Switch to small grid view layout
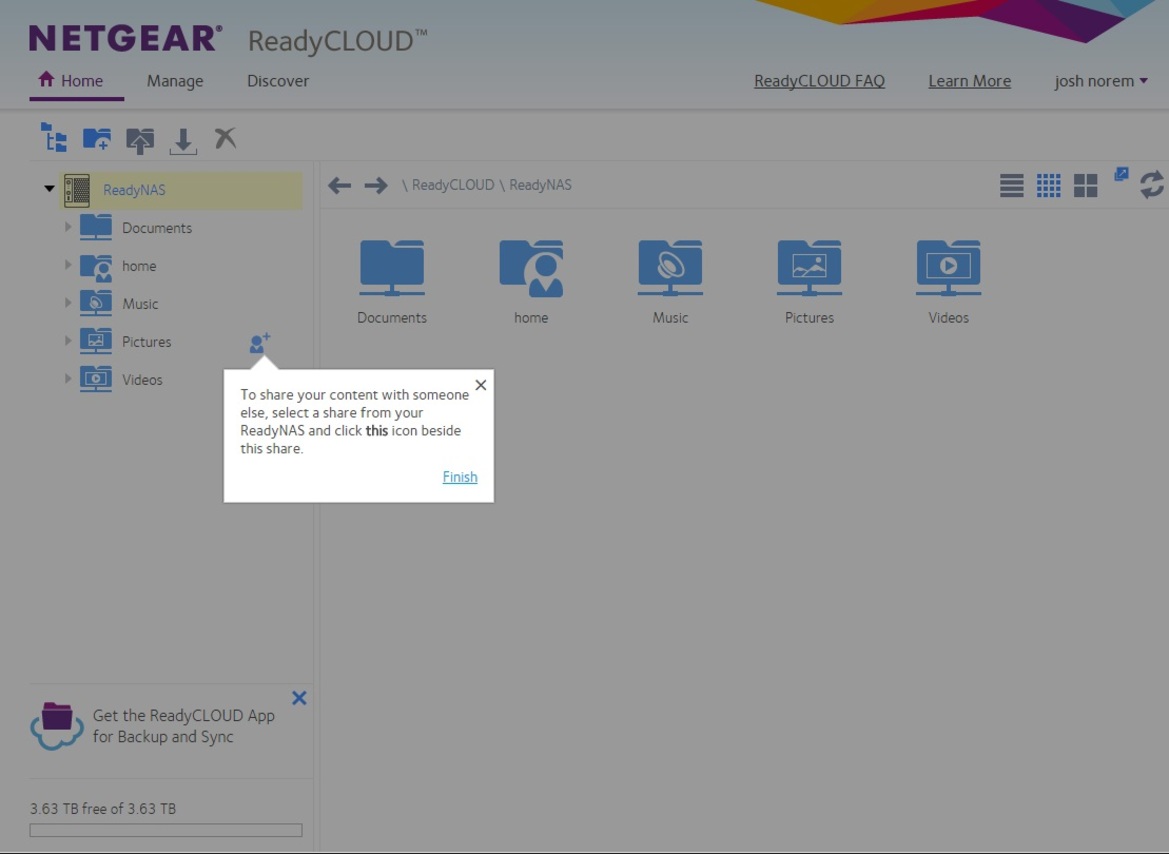Viewport: 1169px width, 854px height. coord(1048,185)
